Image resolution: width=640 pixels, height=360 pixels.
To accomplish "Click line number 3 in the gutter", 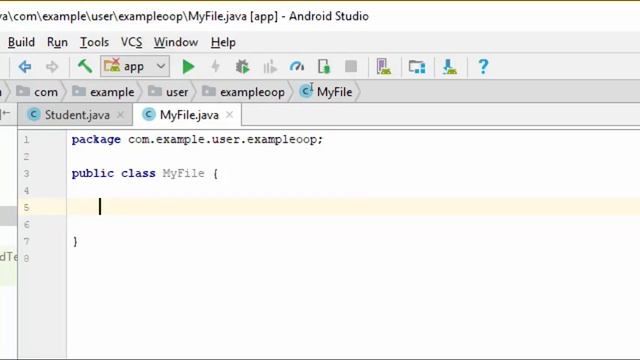I will pos(27,173).
